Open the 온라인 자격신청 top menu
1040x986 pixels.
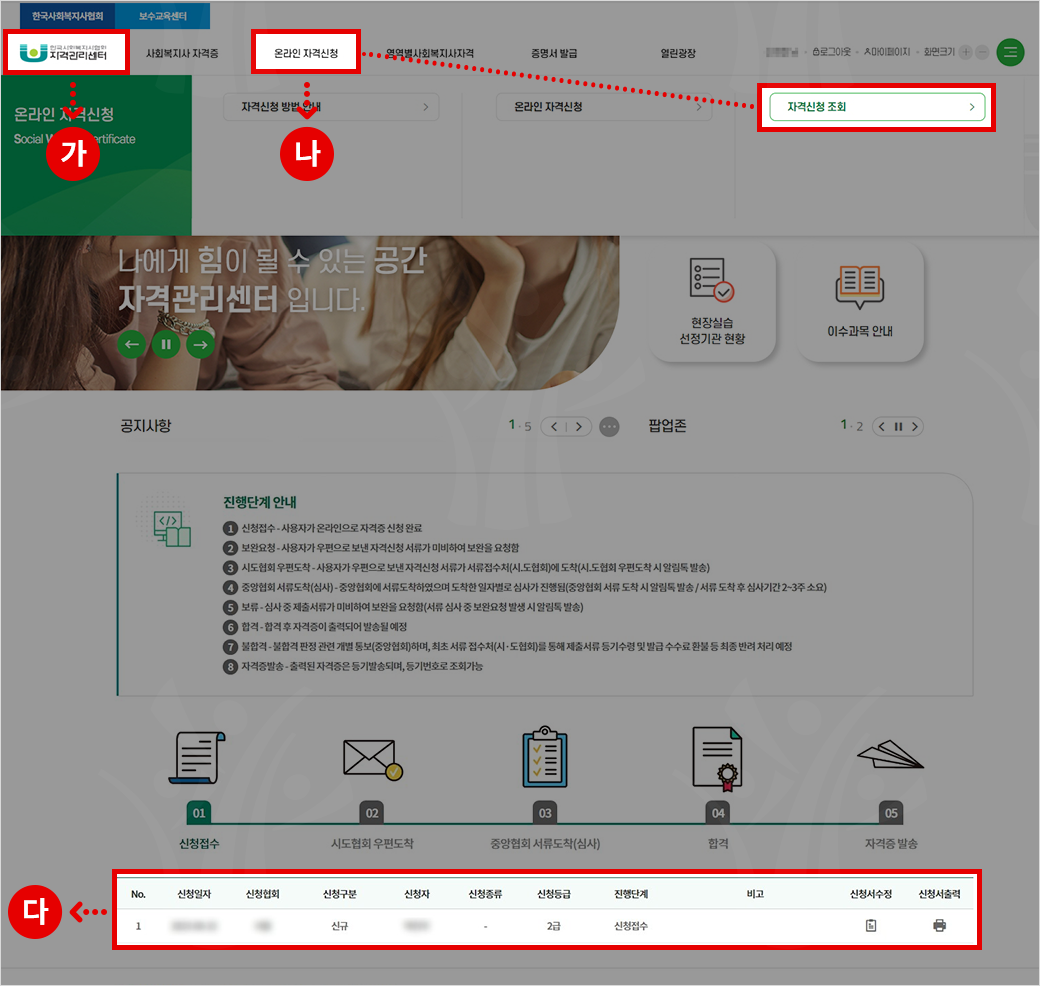click(306, 53)
